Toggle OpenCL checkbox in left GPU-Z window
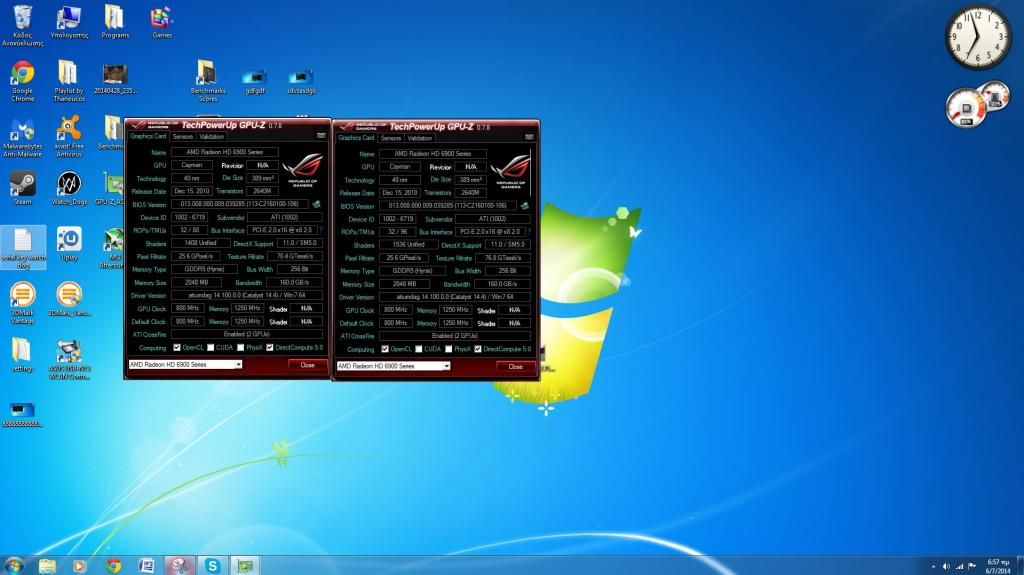Screen dimensions: 1024x575 coord(177,347)
